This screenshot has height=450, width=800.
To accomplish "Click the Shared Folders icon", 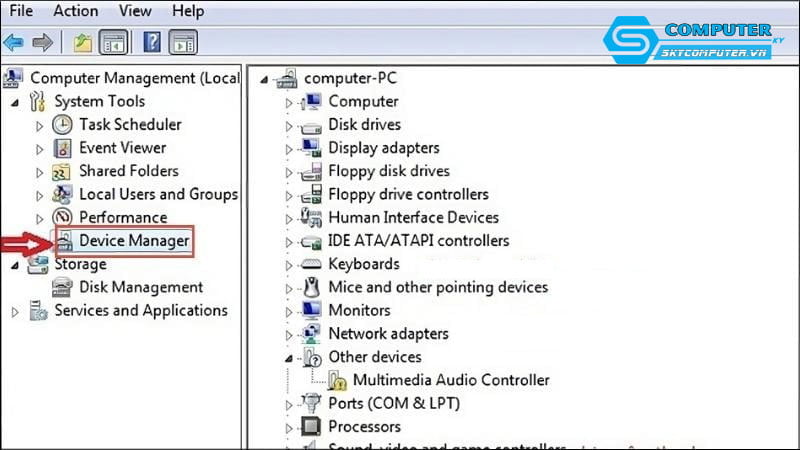I will (61, 172).
